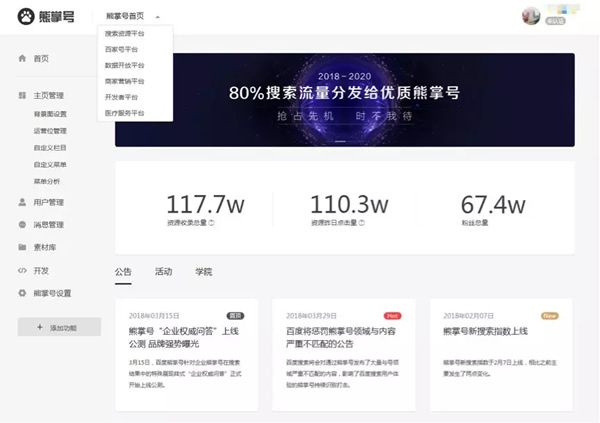
Task: Click the code brackets icon beside 开发
Action: [22, 270]
